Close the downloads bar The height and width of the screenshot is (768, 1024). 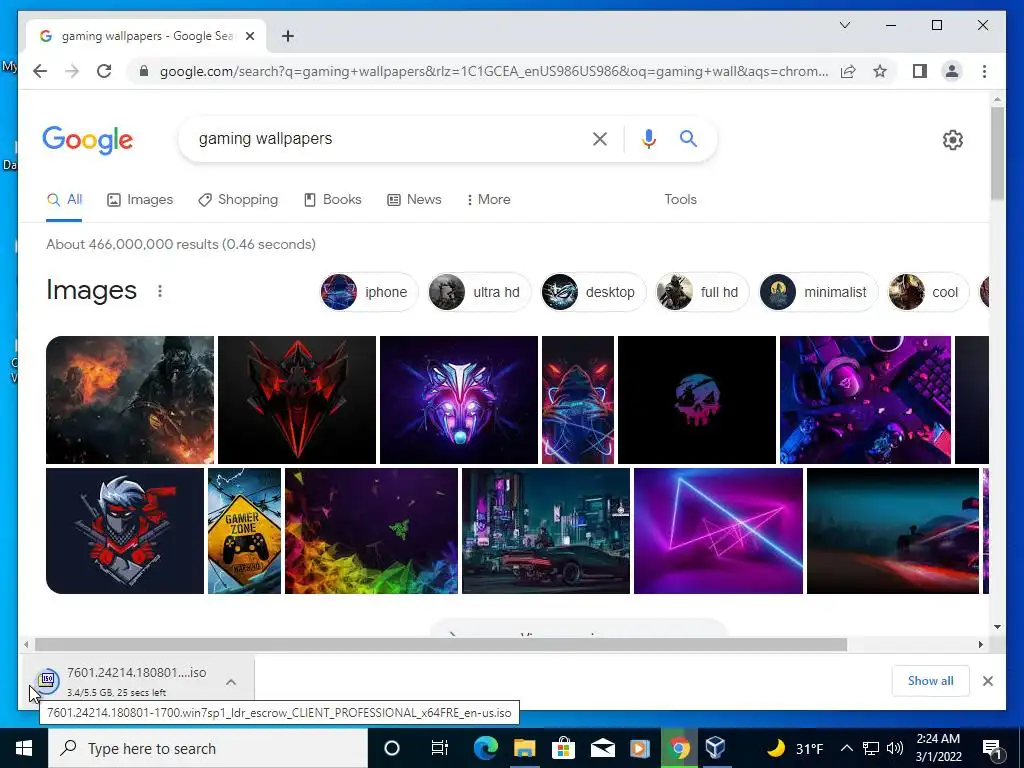tap(987, 681)
